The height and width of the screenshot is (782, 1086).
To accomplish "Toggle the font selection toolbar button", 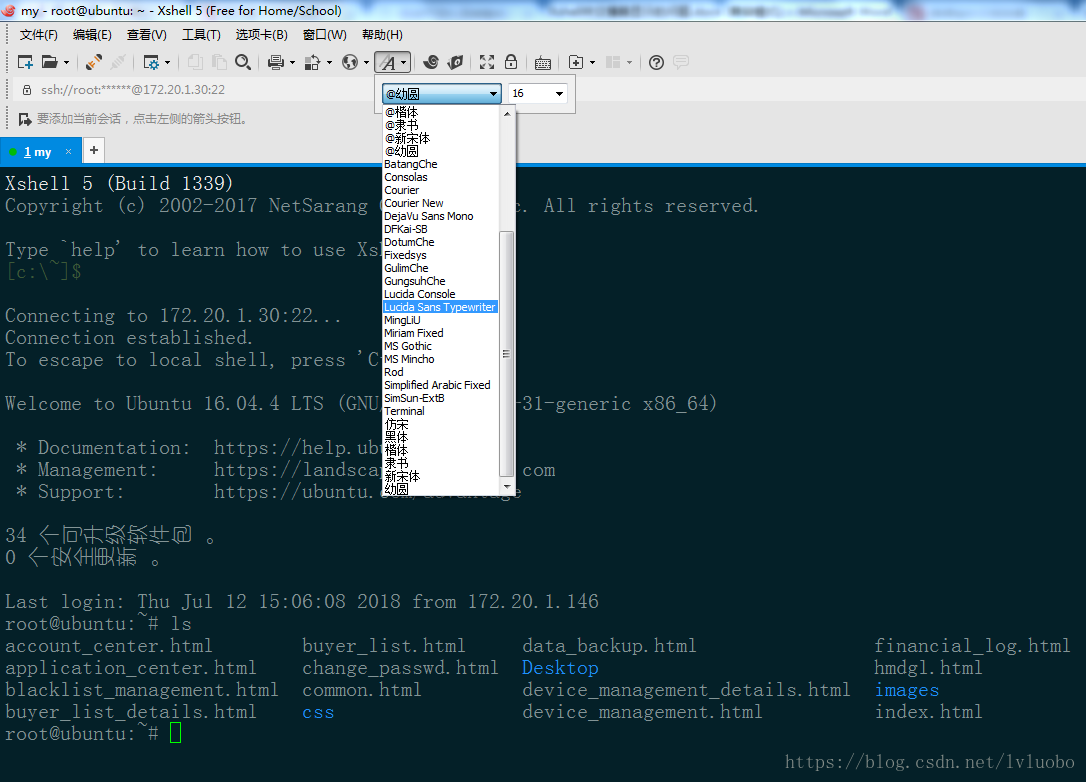I will (389, 61).
